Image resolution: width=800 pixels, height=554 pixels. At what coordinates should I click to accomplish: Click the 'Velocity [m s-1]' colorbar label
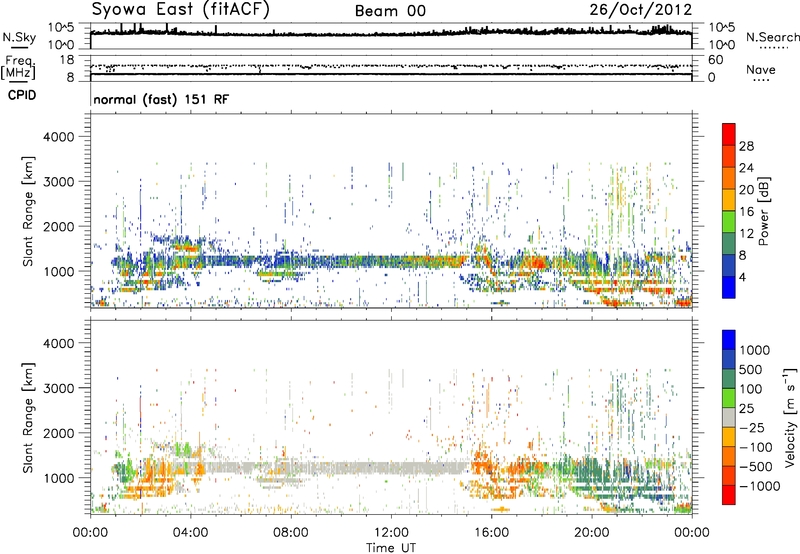[790, 417]
